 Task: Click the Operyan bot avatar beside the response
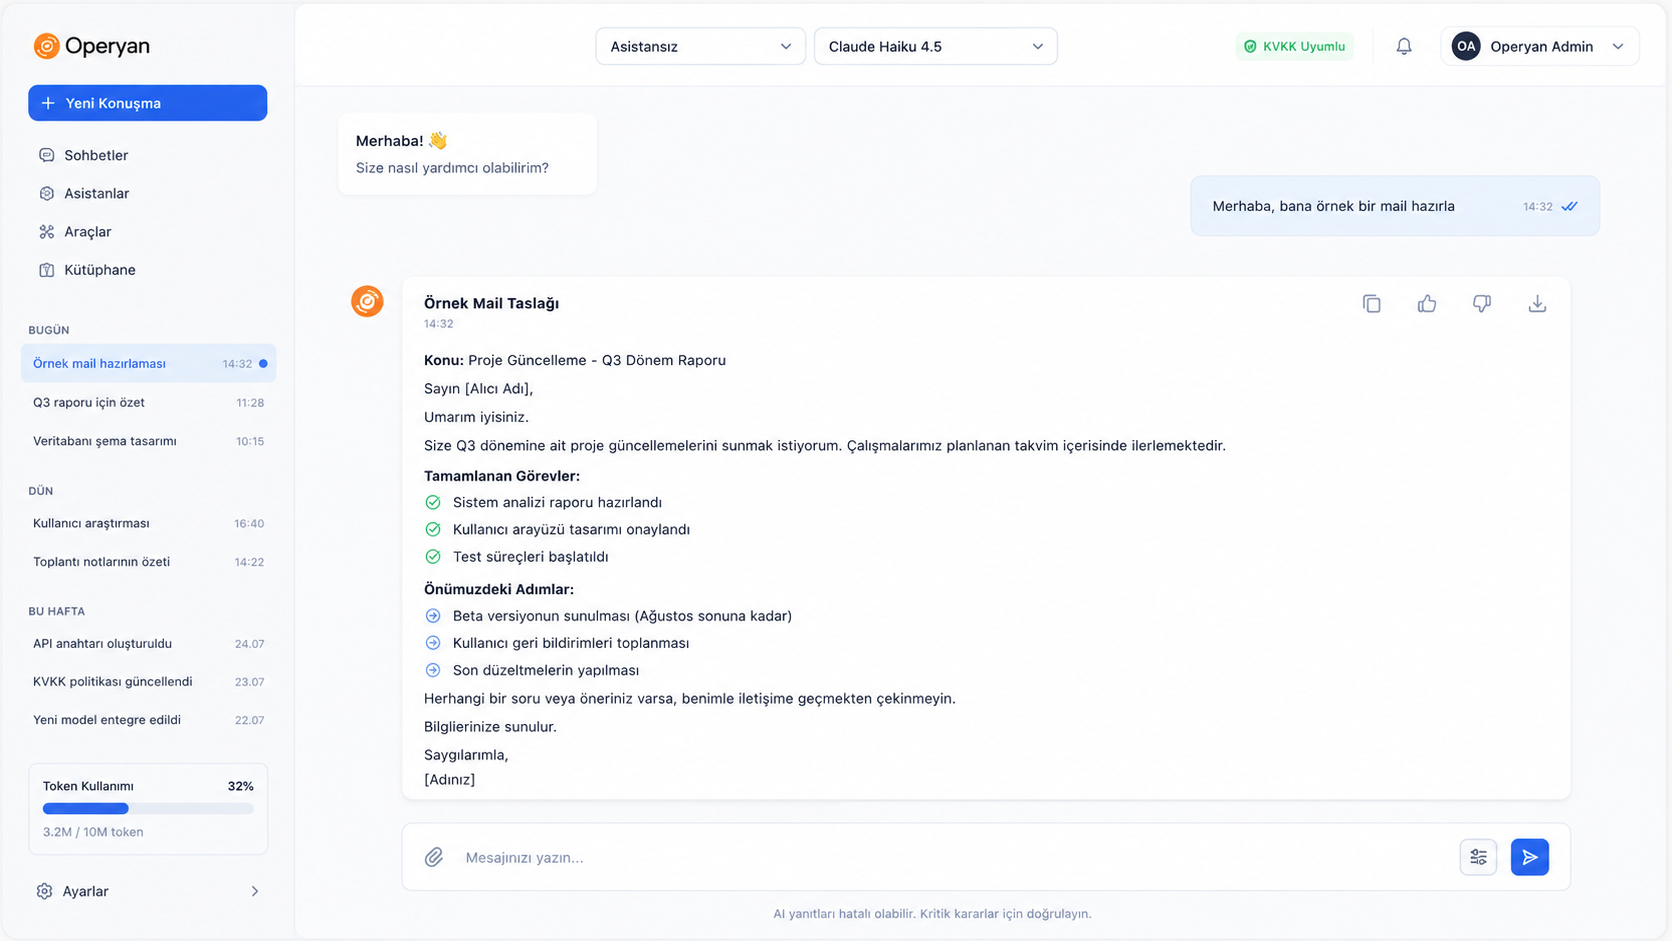click(367, 301)
